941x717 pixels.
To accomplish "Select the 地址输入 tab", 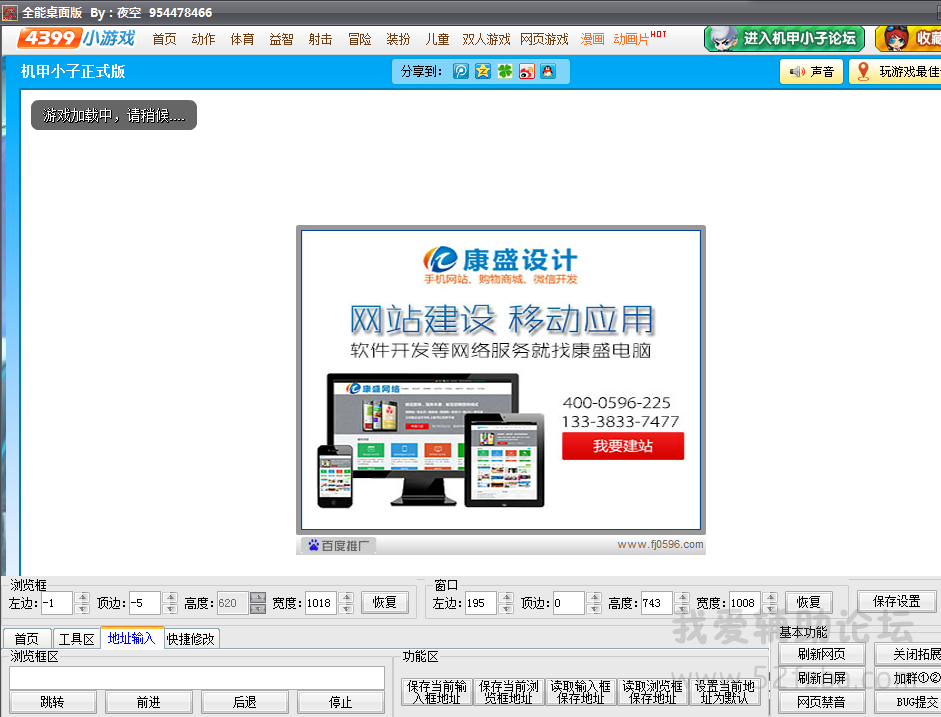I will tap(131, 638).
